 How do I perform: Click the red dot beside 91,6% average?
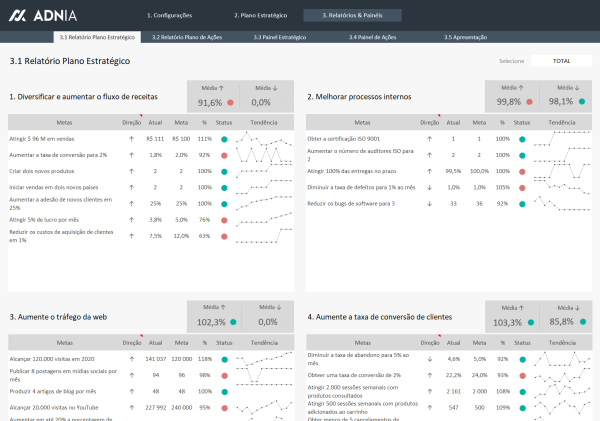[x=230, y=102]
